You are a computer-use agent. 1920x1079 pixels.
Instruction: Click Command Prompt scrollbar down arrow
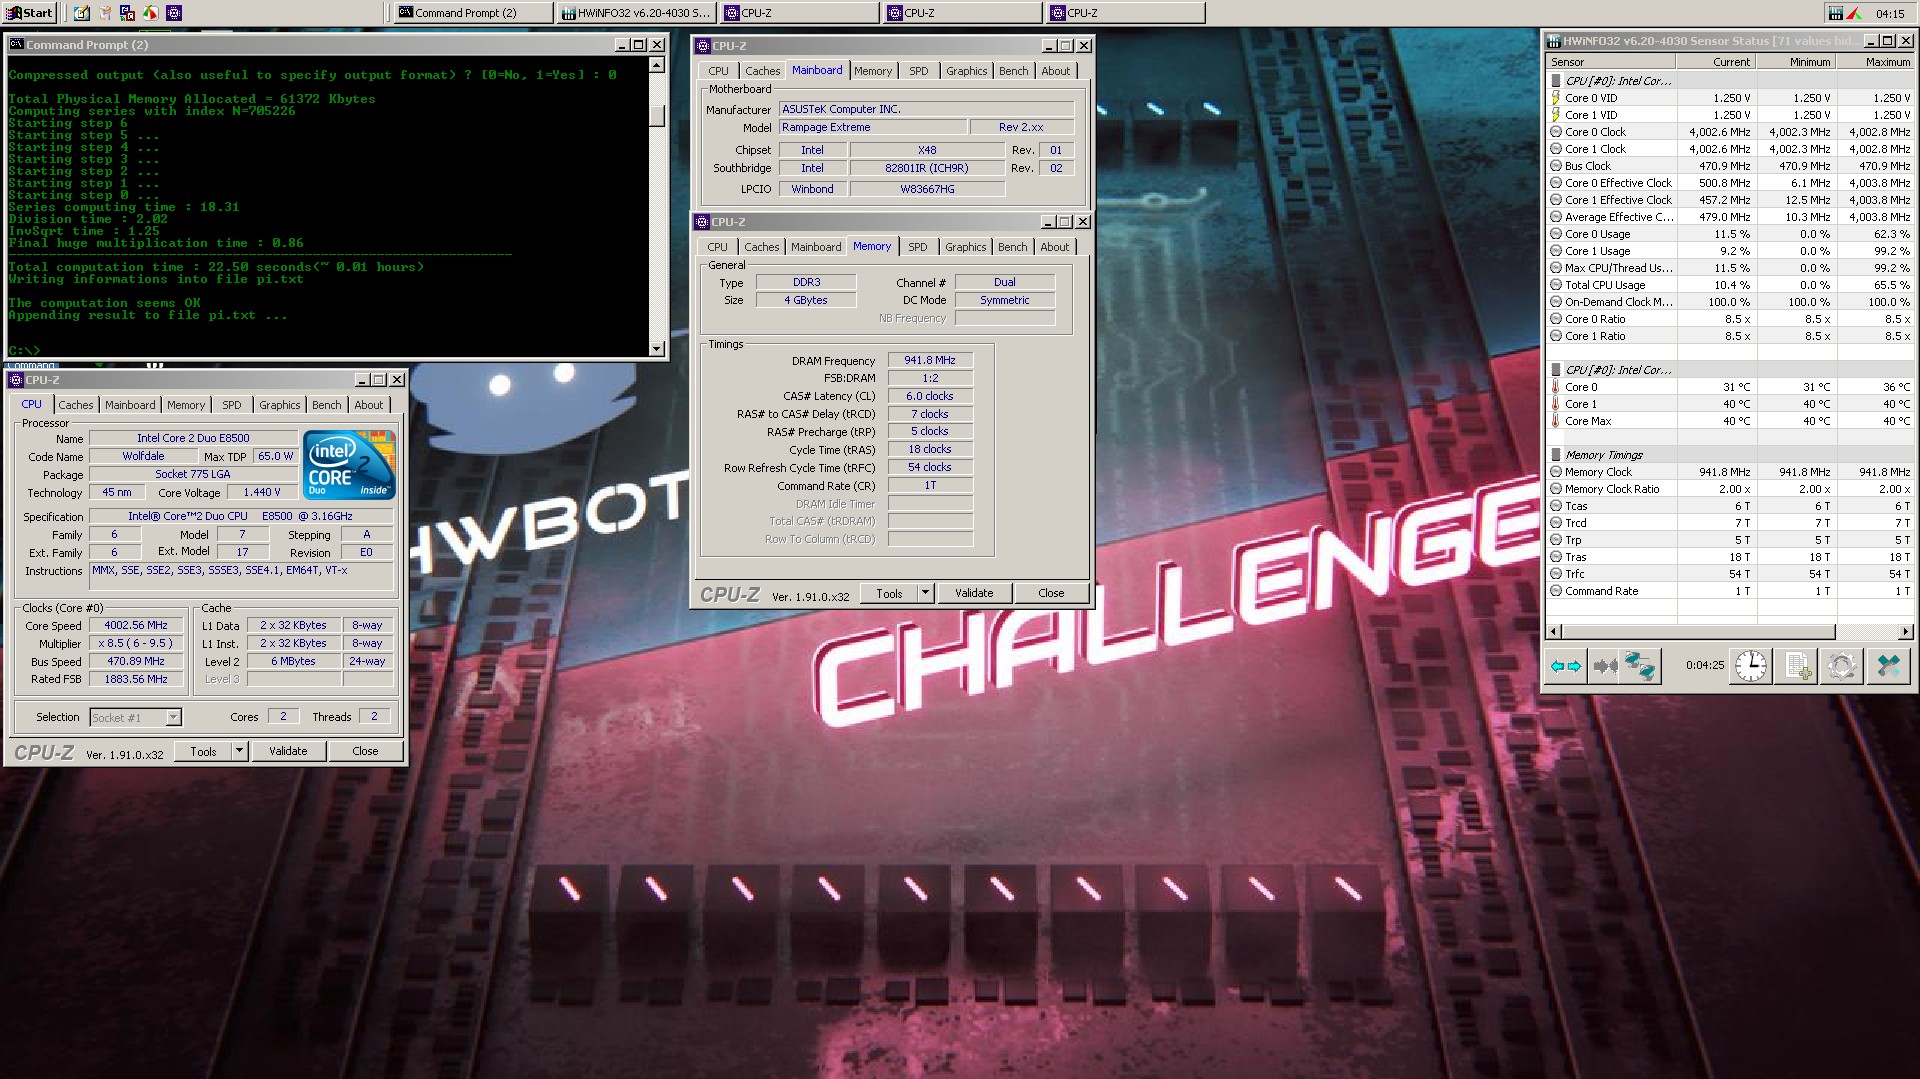click(x=657, y=349)
